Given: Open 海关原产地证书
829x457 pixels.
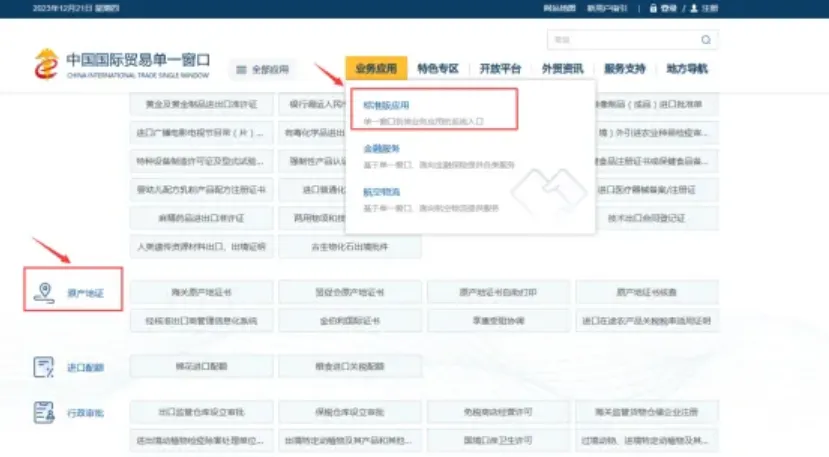Looking at the screenshot, I should (201, 292).
